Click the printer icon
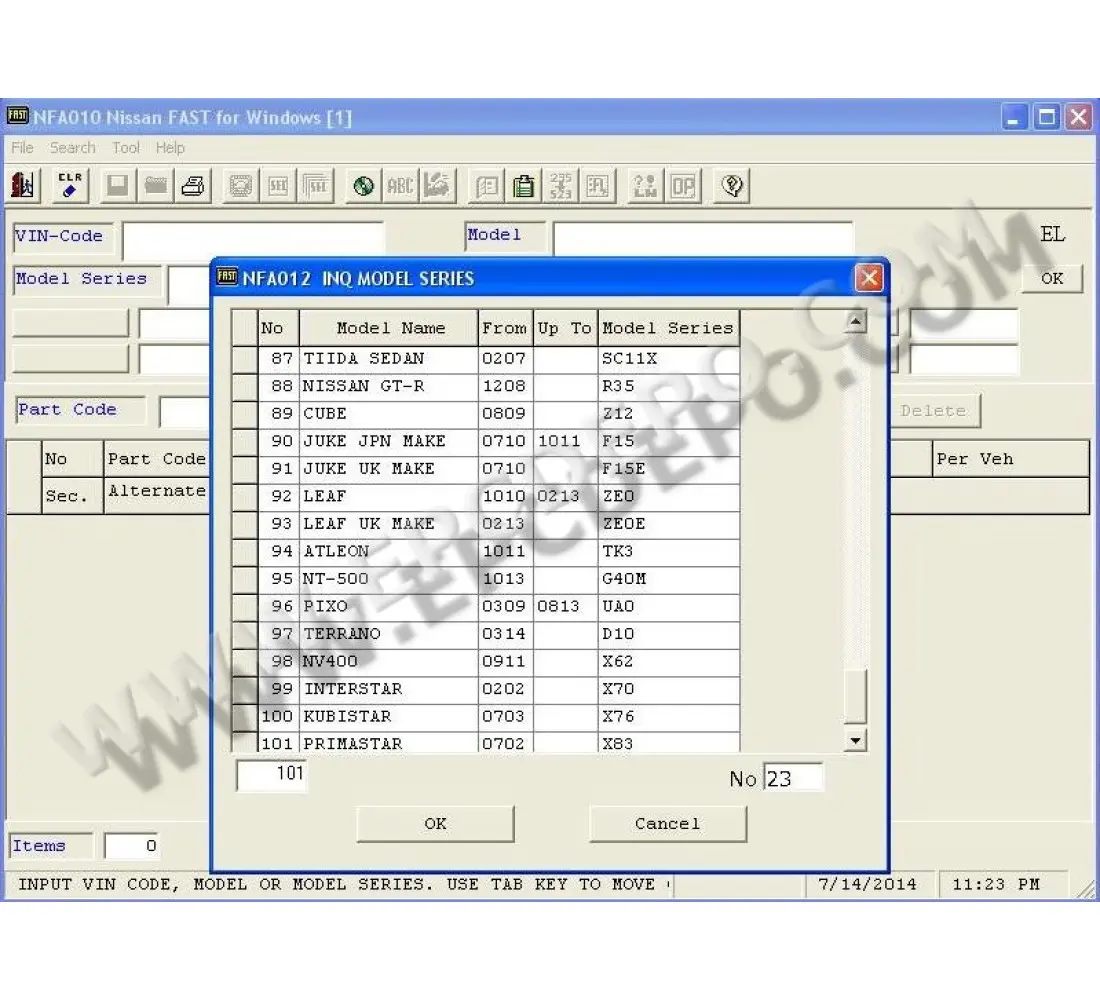Image resolution: width=1100 pixels, height=1000 pixels. tap(193, 186)
